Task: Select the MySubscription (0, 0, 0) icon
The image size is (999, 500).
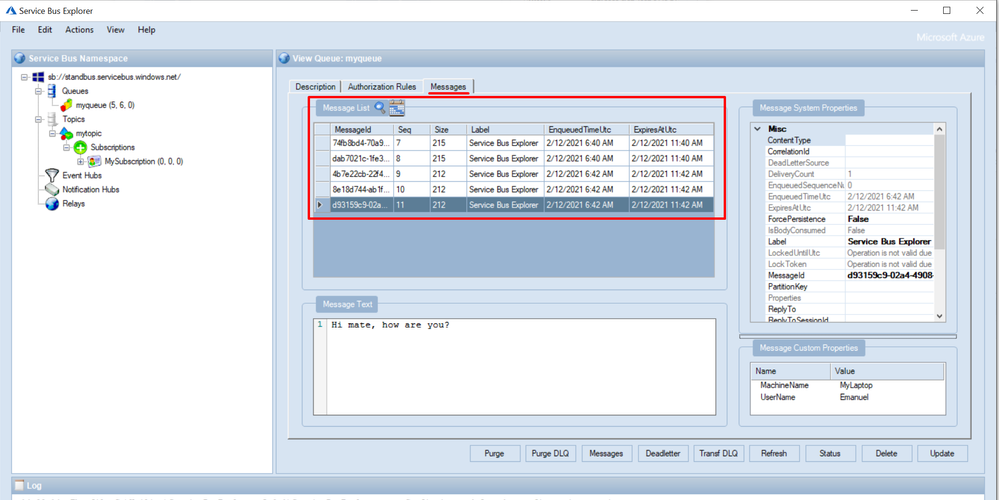Action: [94, 161]
